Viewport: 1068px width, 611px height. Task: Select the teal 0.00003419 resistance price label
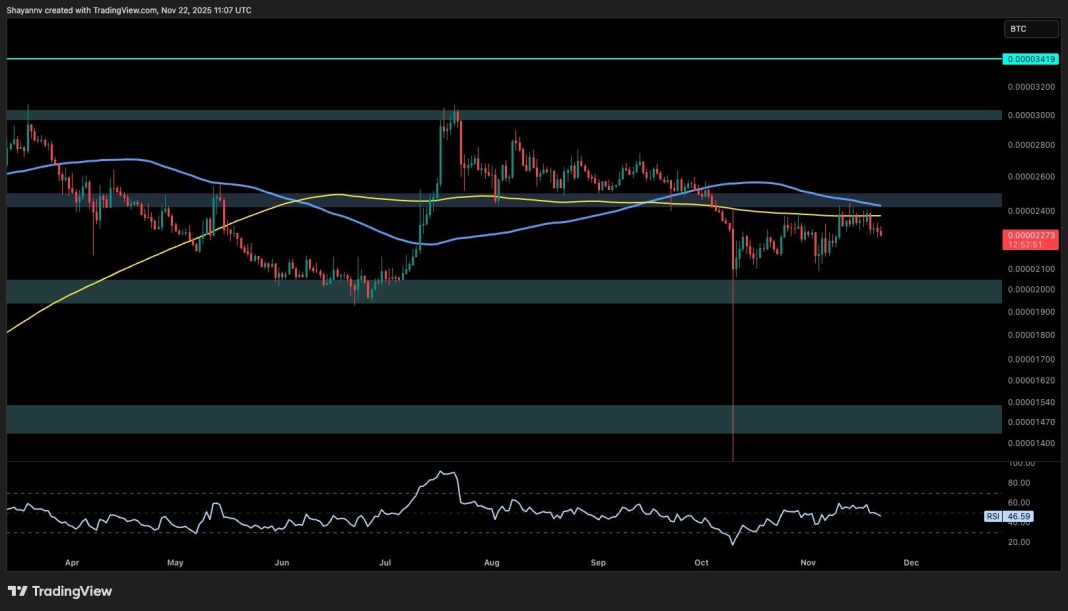point(1029,59)
